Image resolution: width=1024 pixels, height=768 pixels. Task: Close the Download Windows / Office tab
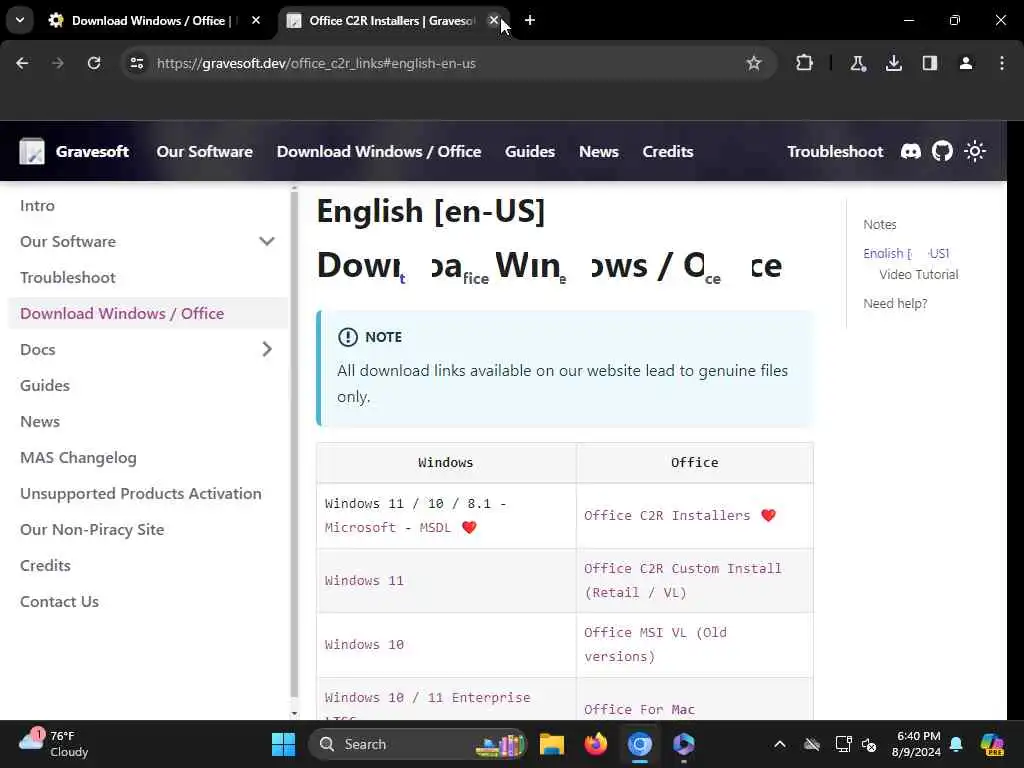coord(256,20)
